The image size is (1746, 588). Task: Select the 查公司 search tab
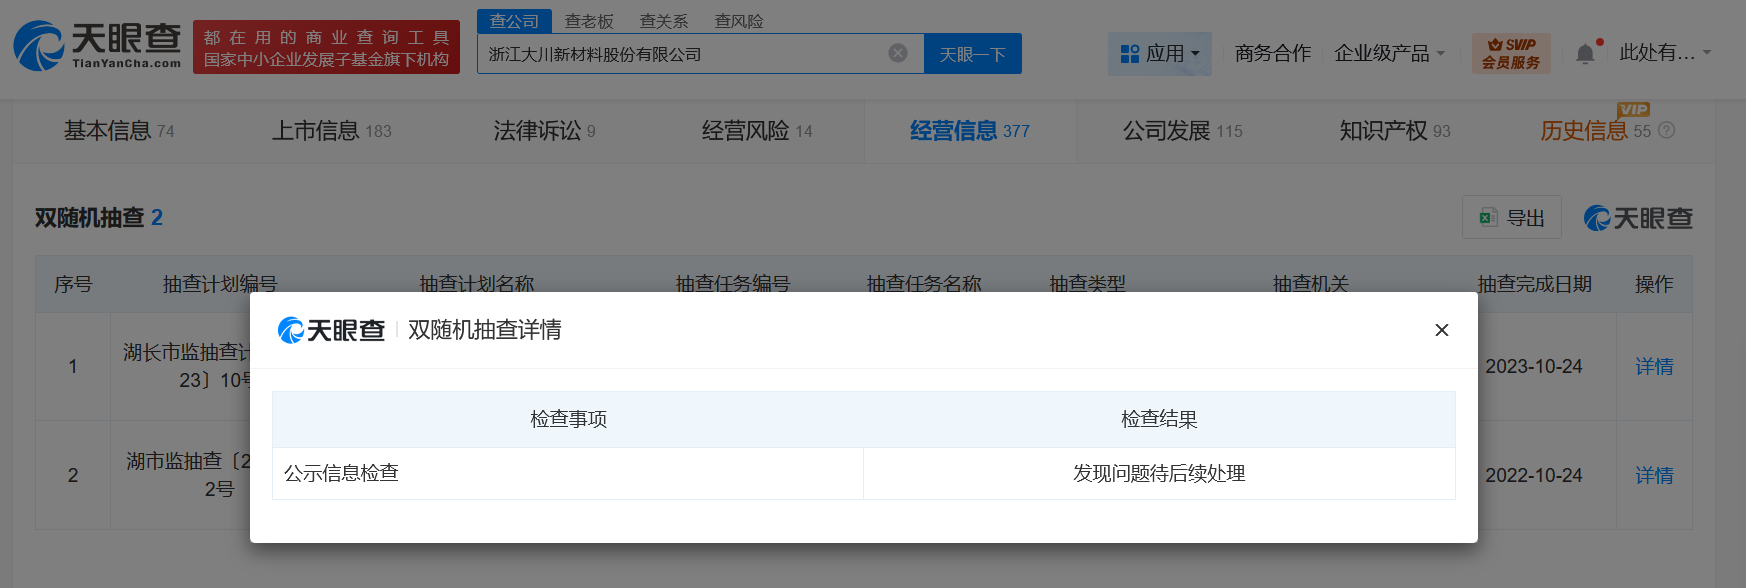click(x=514, y=21)
